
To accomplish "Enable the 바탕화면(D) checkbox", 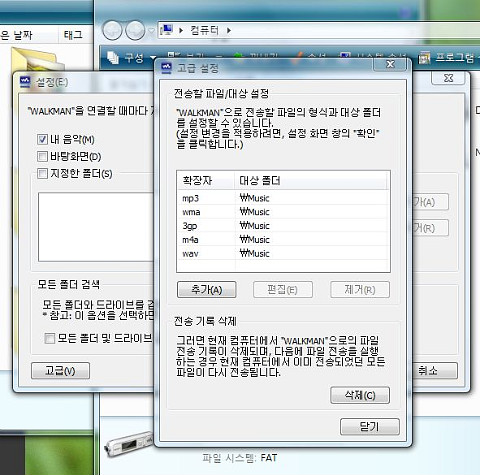I will click(42, 156).
